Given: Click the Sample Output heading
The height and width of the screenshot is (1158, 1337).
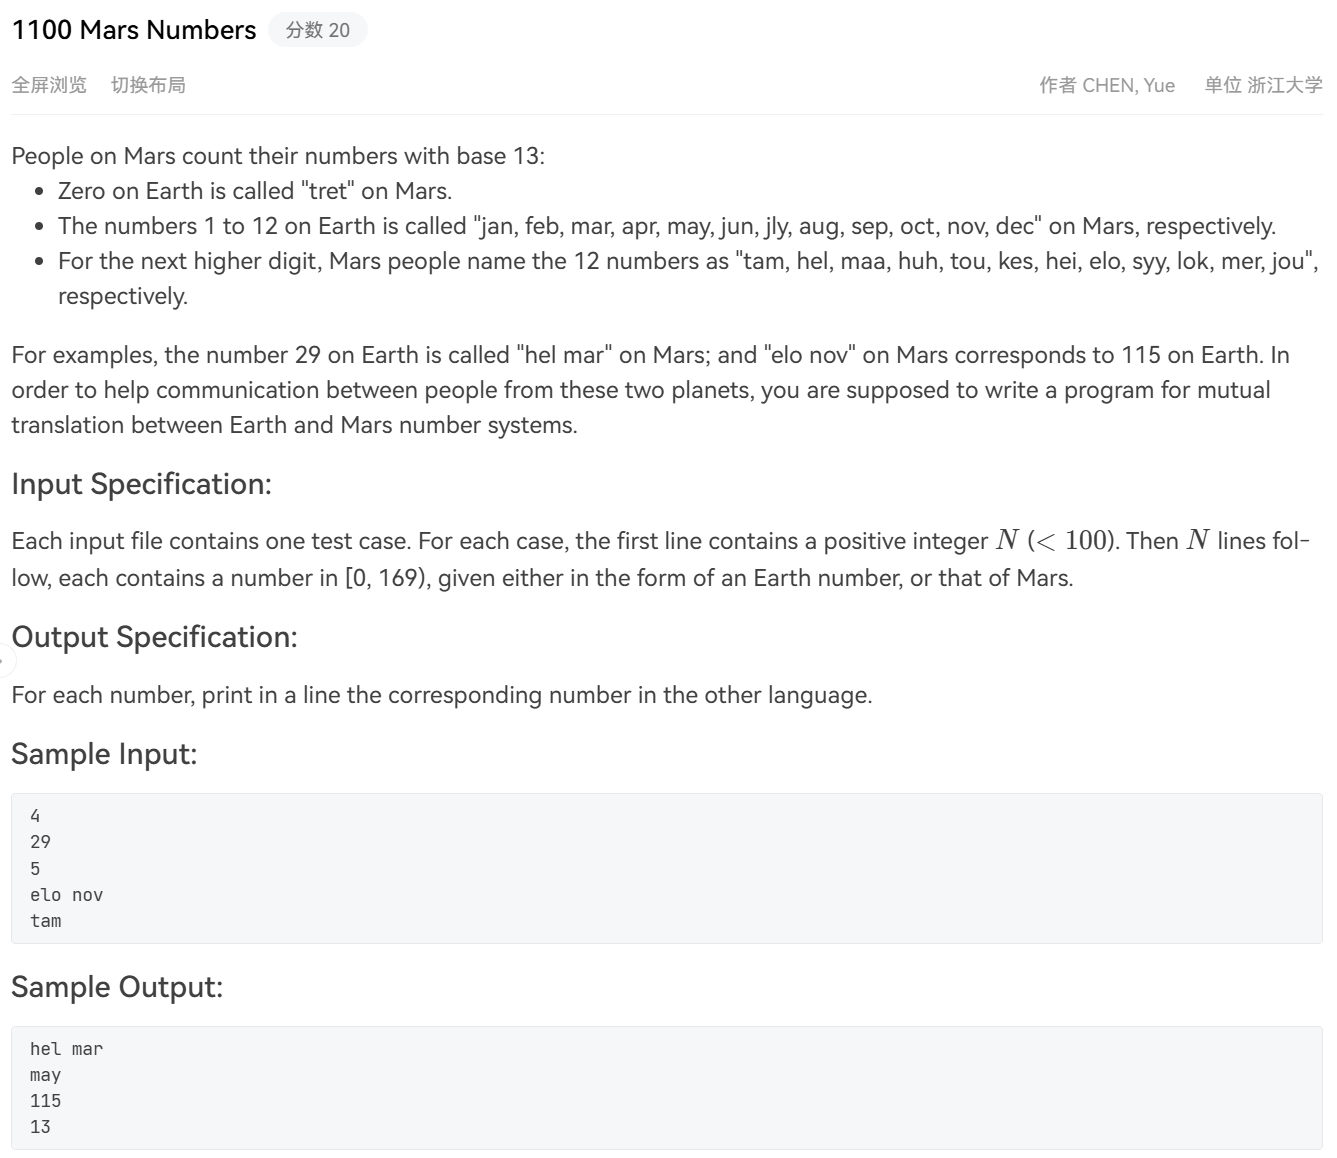Looking at the screenshot, I should [x=117, y=987].
